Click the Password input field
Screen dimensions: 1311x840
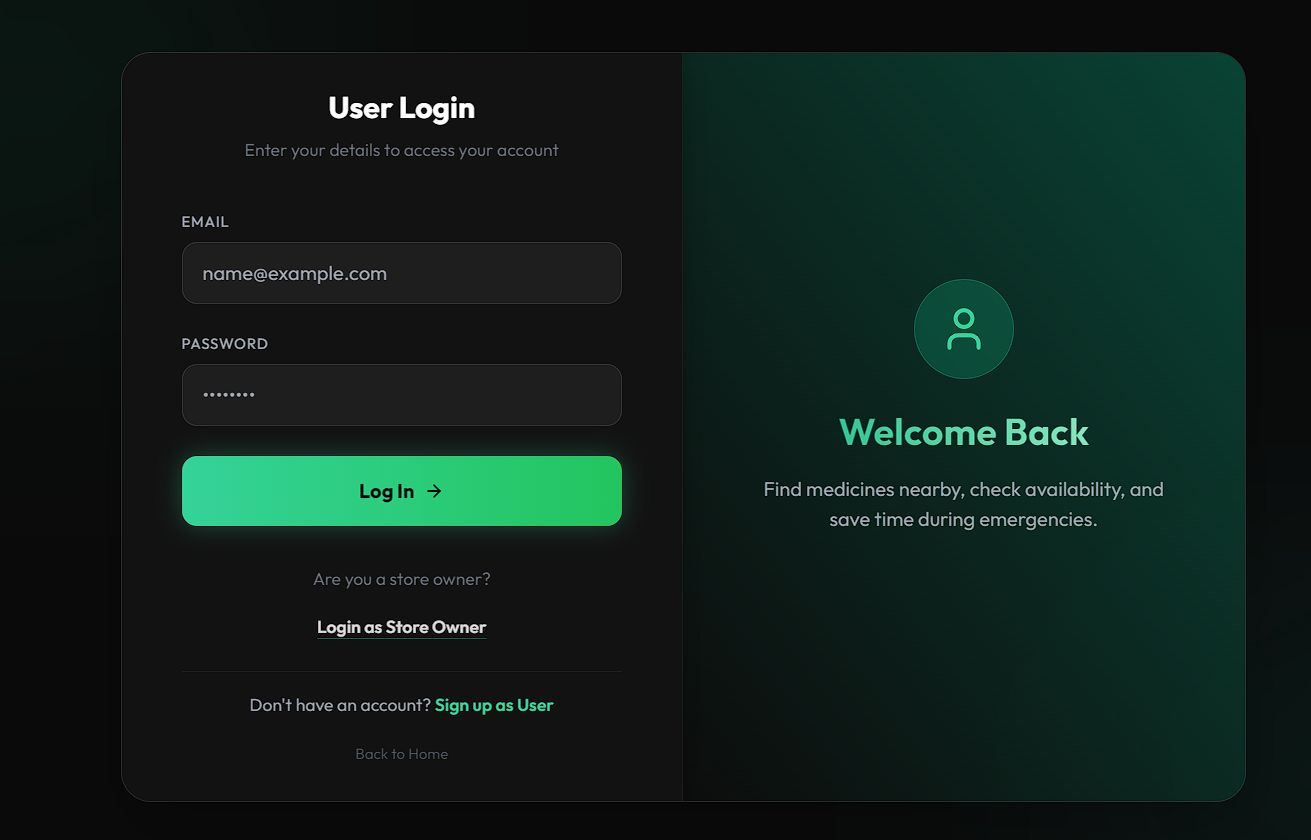[x=401, y=395]
